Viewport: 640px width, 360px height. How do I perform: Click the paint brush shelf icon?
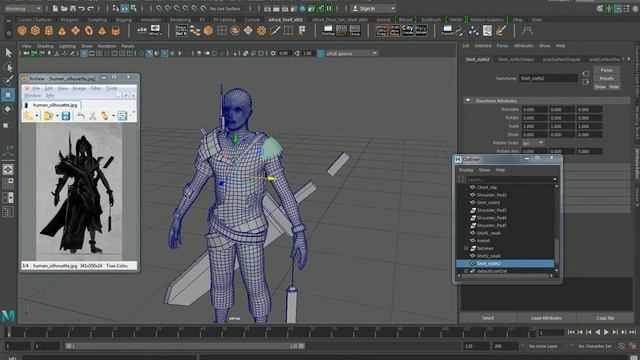point(501,31)
